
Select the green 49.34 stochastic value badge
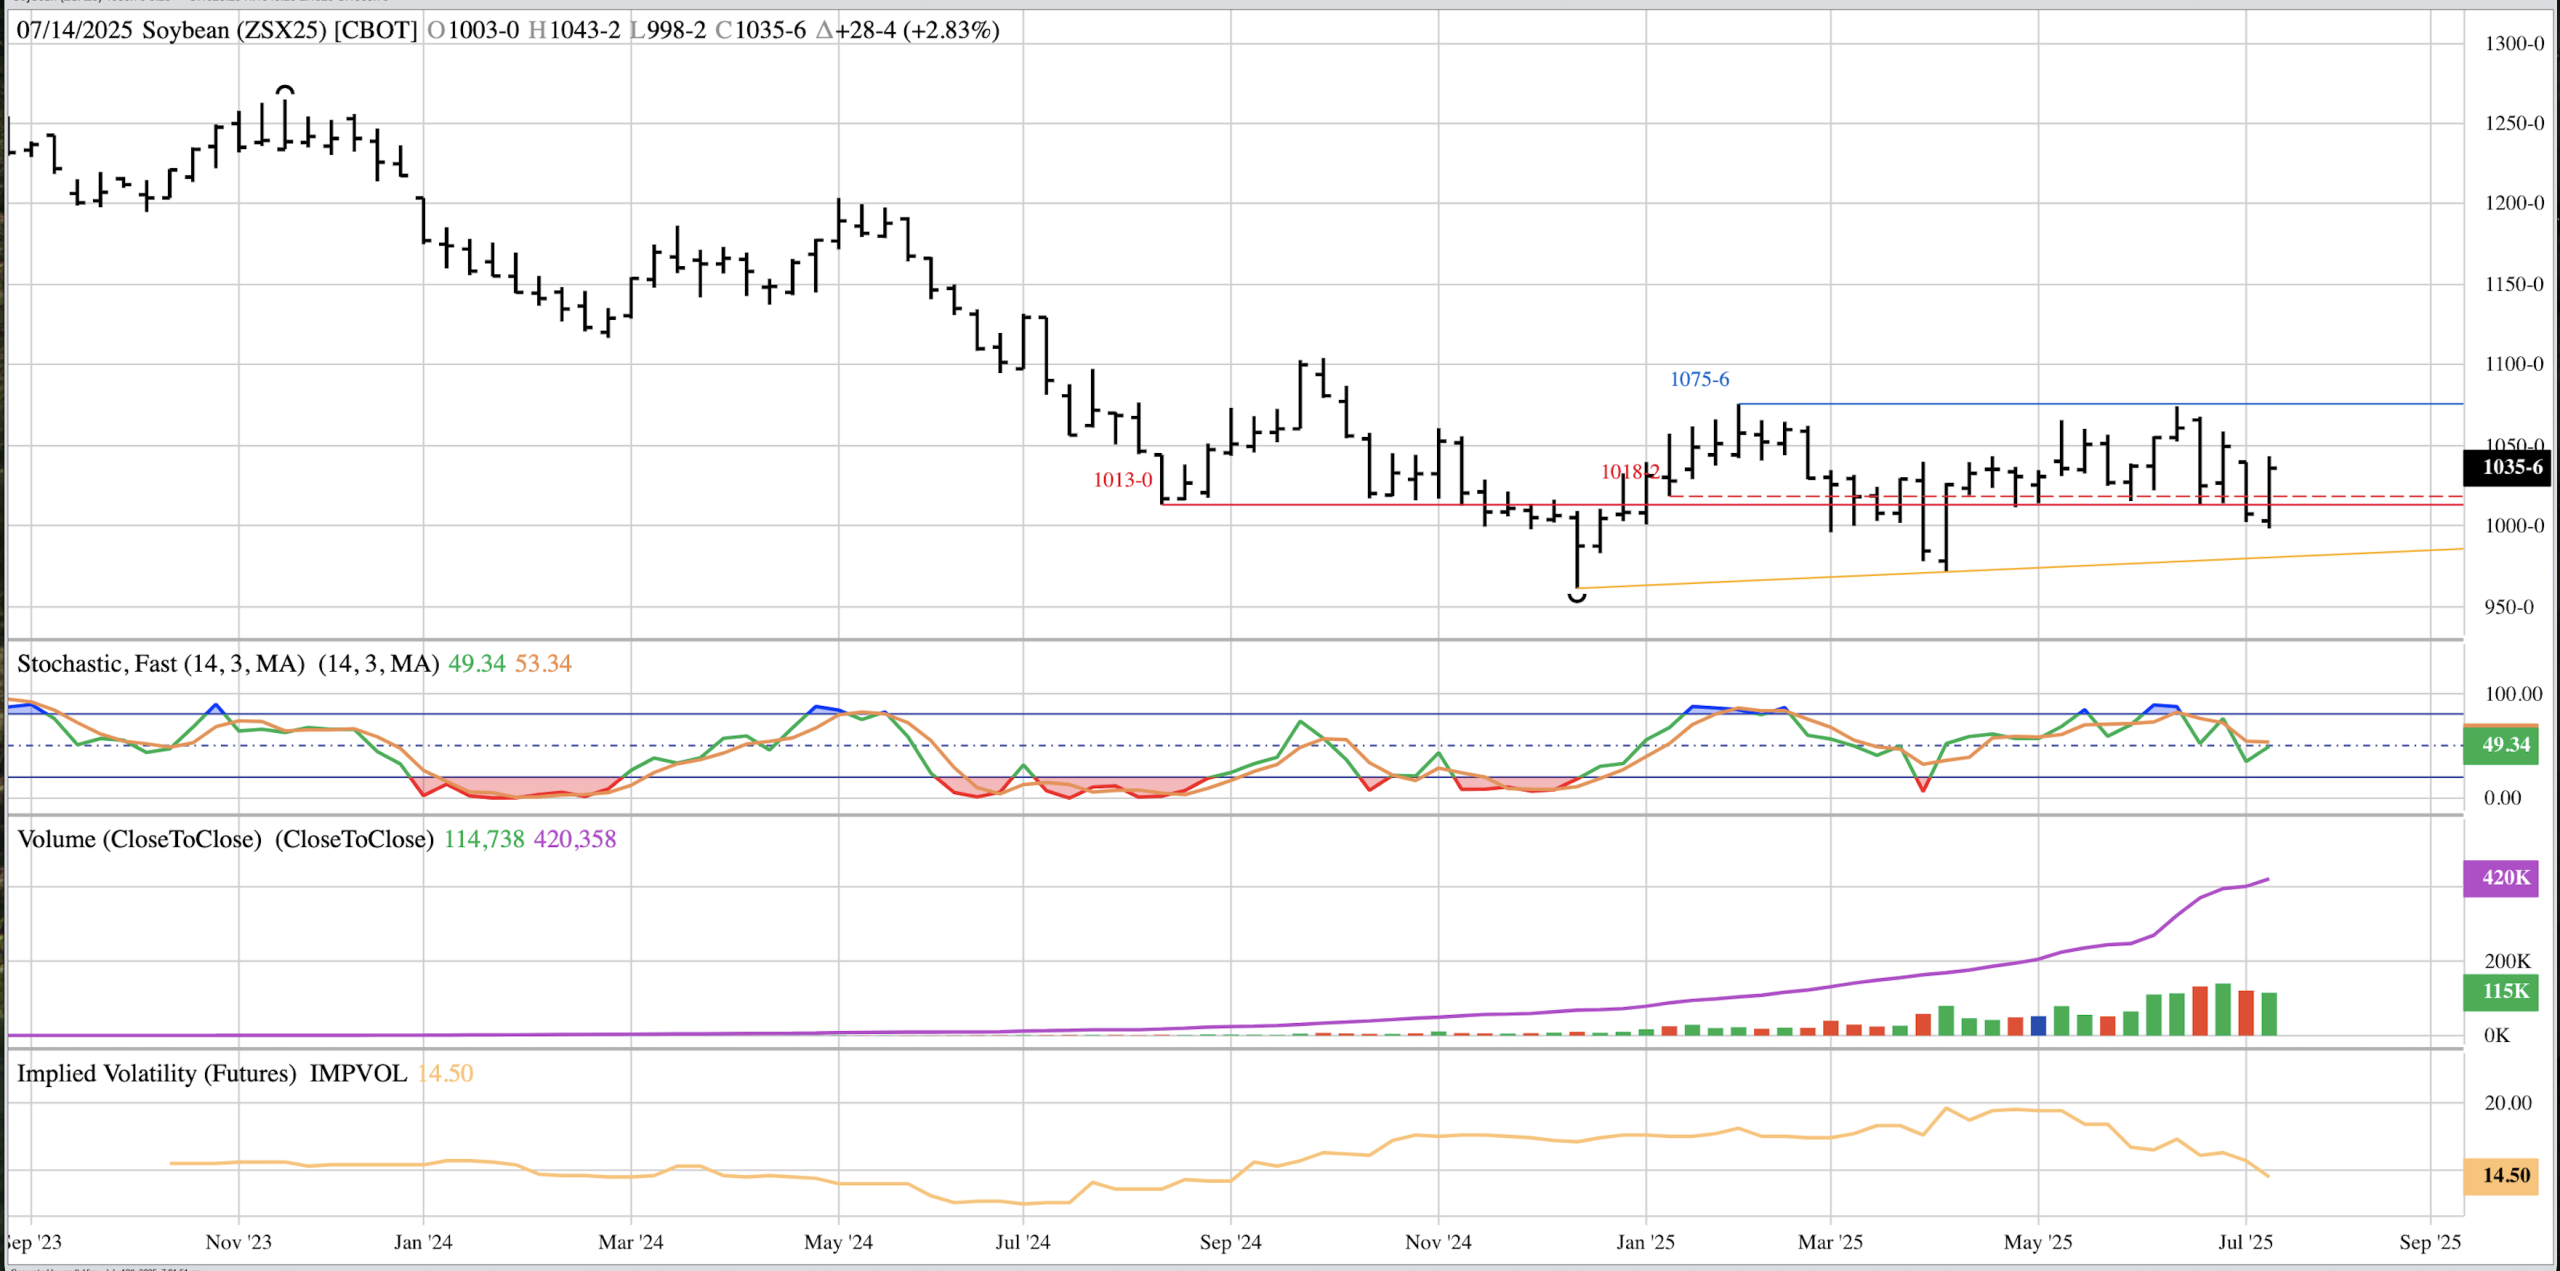click(2500, 745)
